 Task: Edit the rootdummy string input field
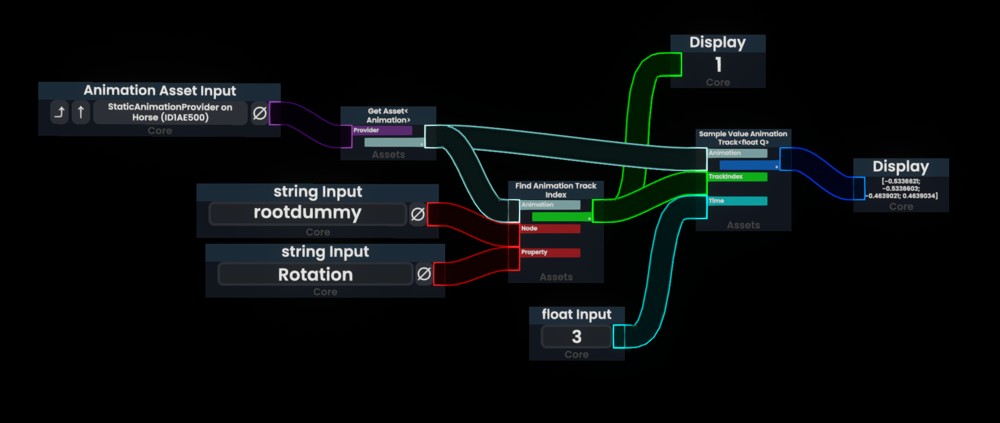[x=306, y=213]
